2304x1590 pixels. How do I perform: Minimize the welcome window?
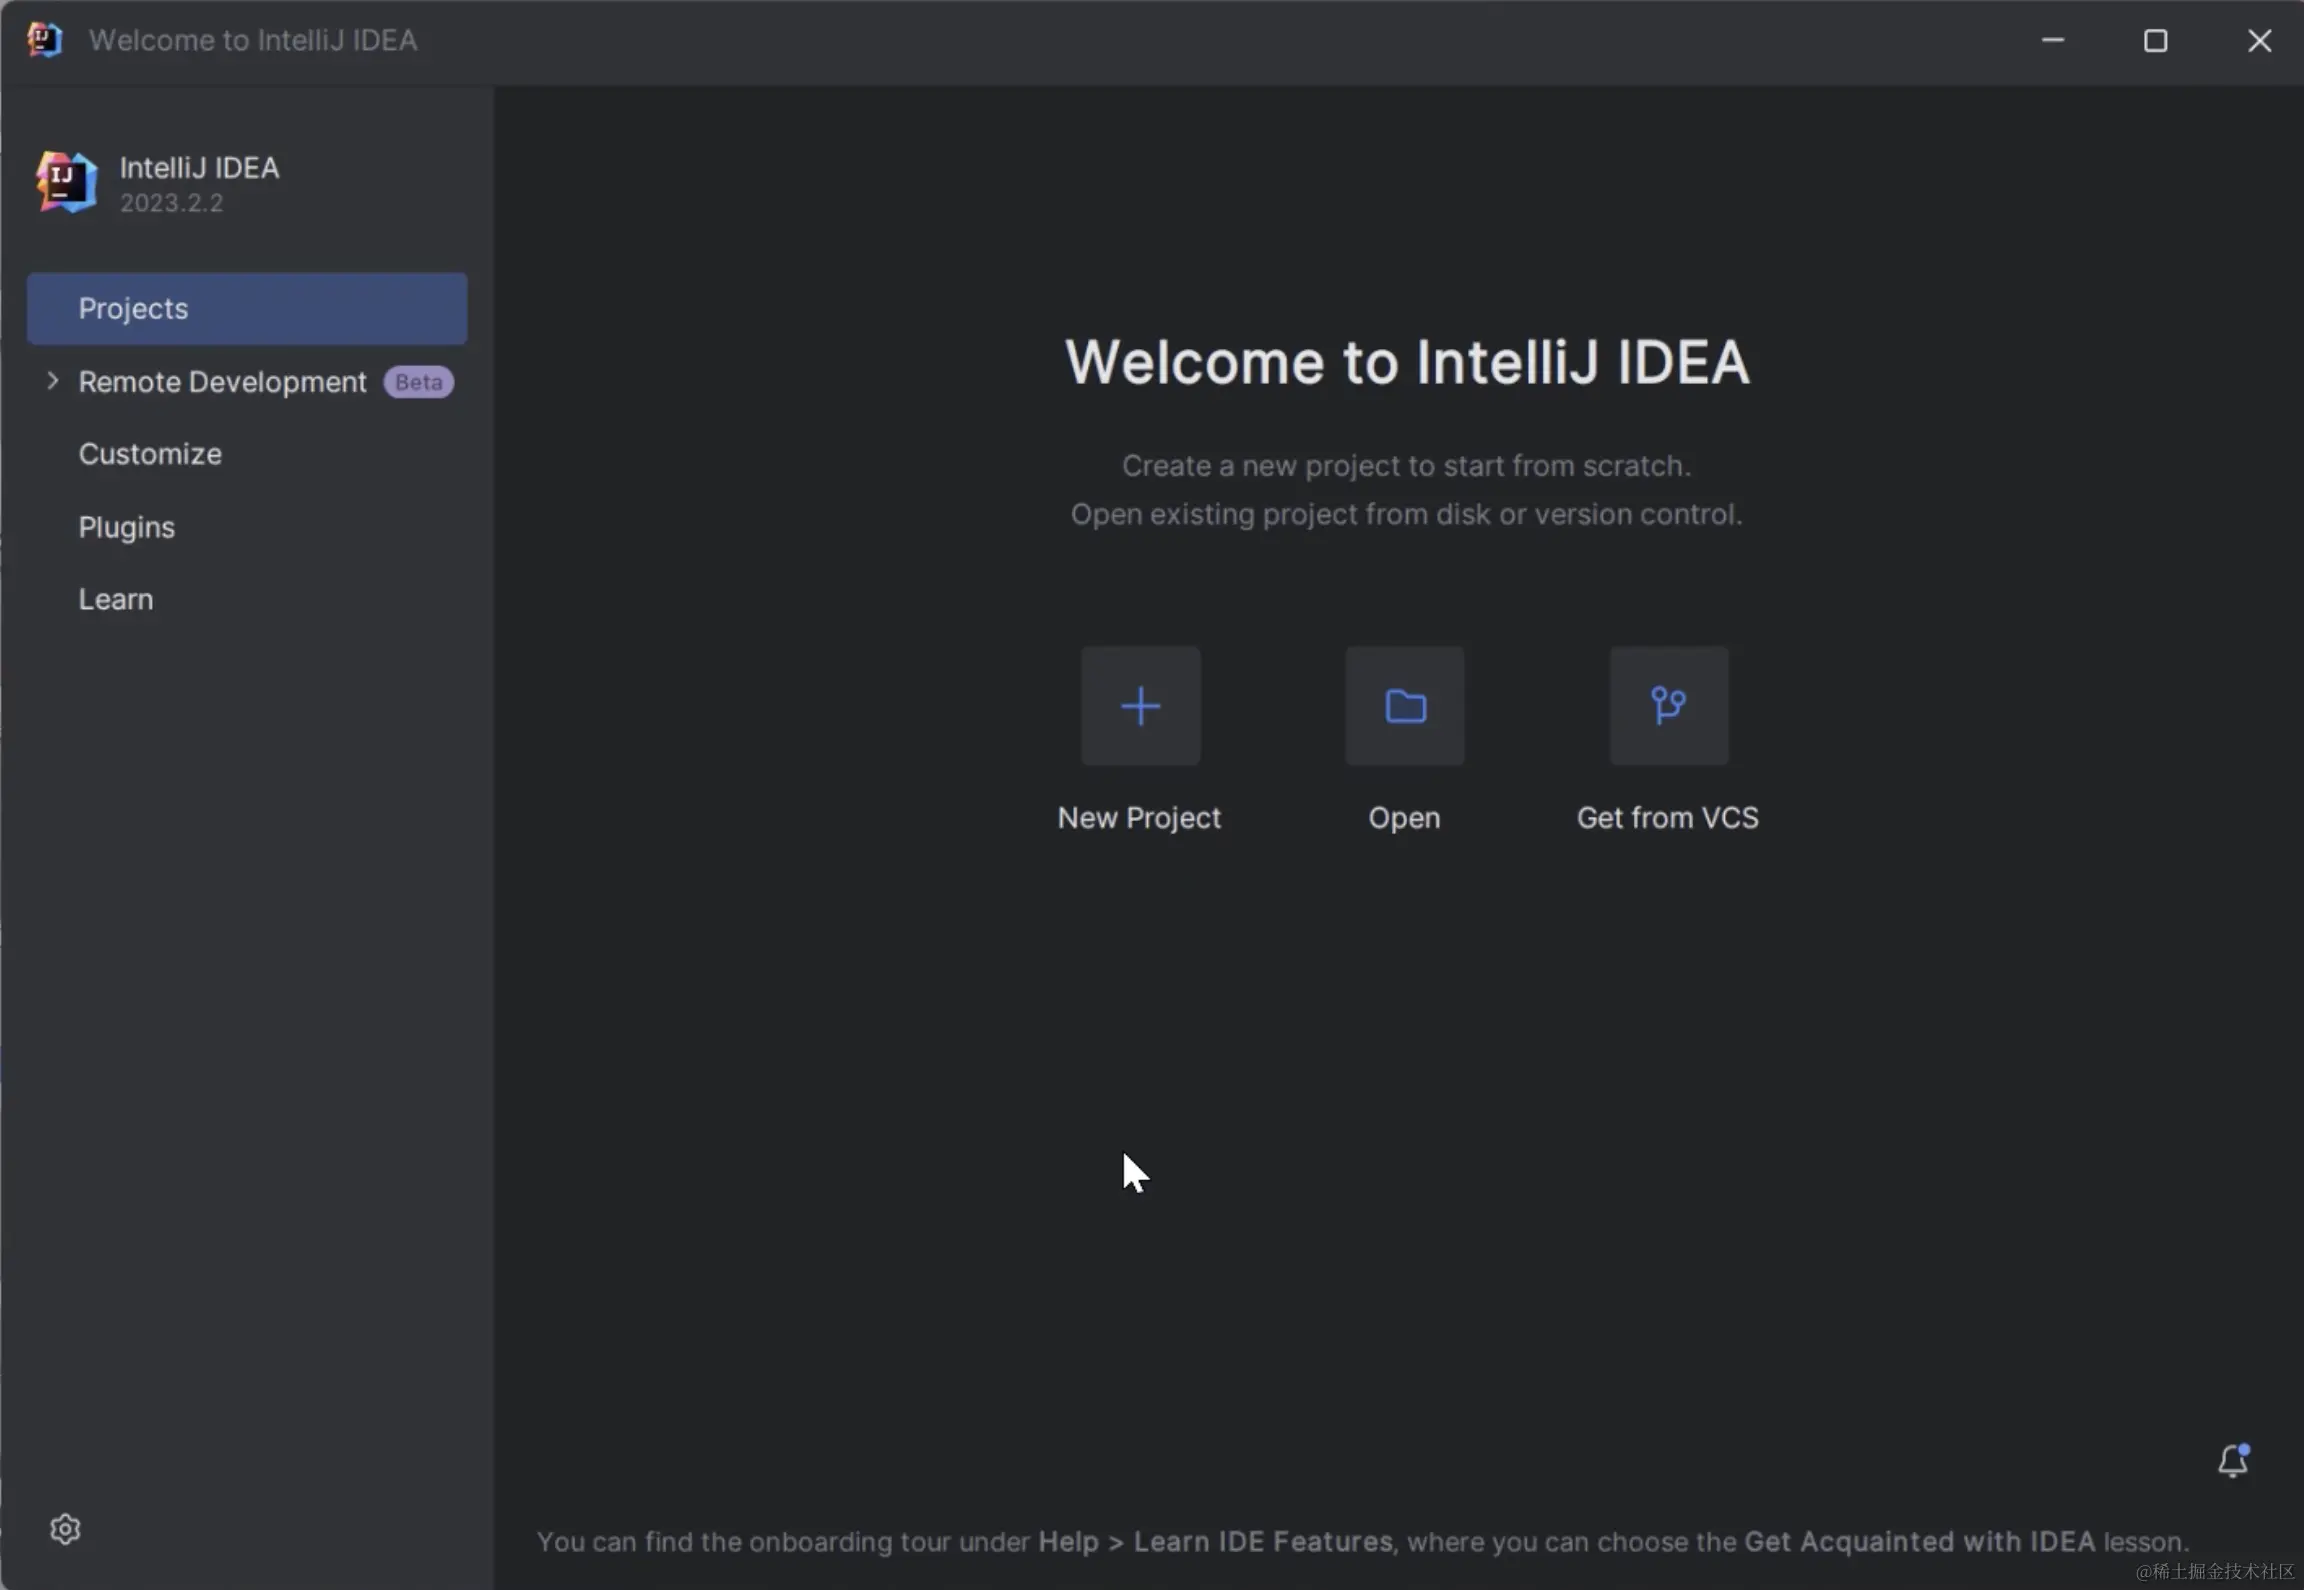tap(2053, 40)
